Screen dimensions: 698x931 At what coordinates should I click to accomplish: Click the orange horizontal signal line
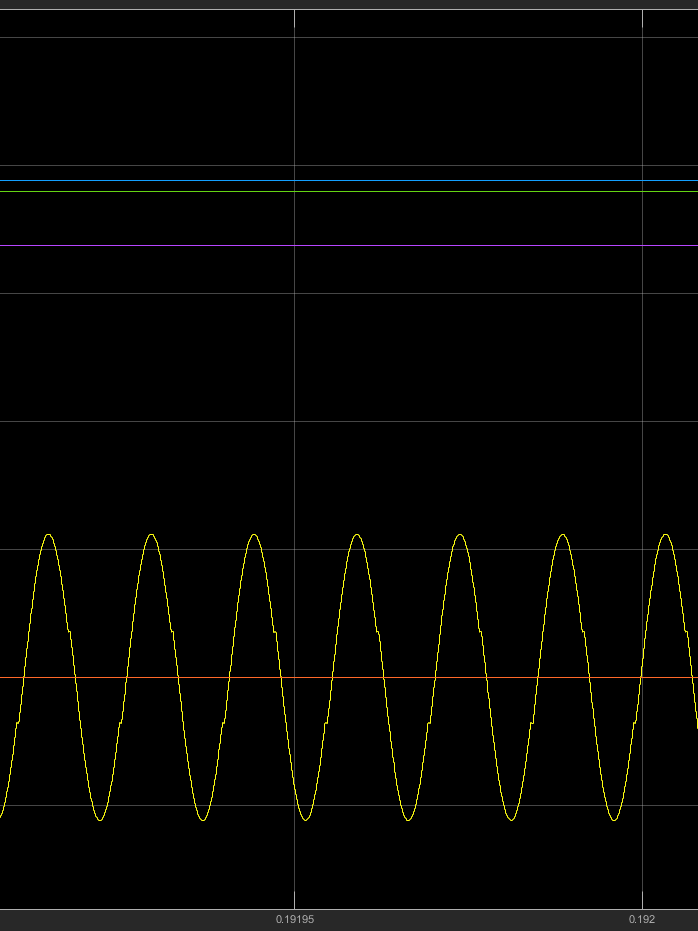[x=349, y=677]
